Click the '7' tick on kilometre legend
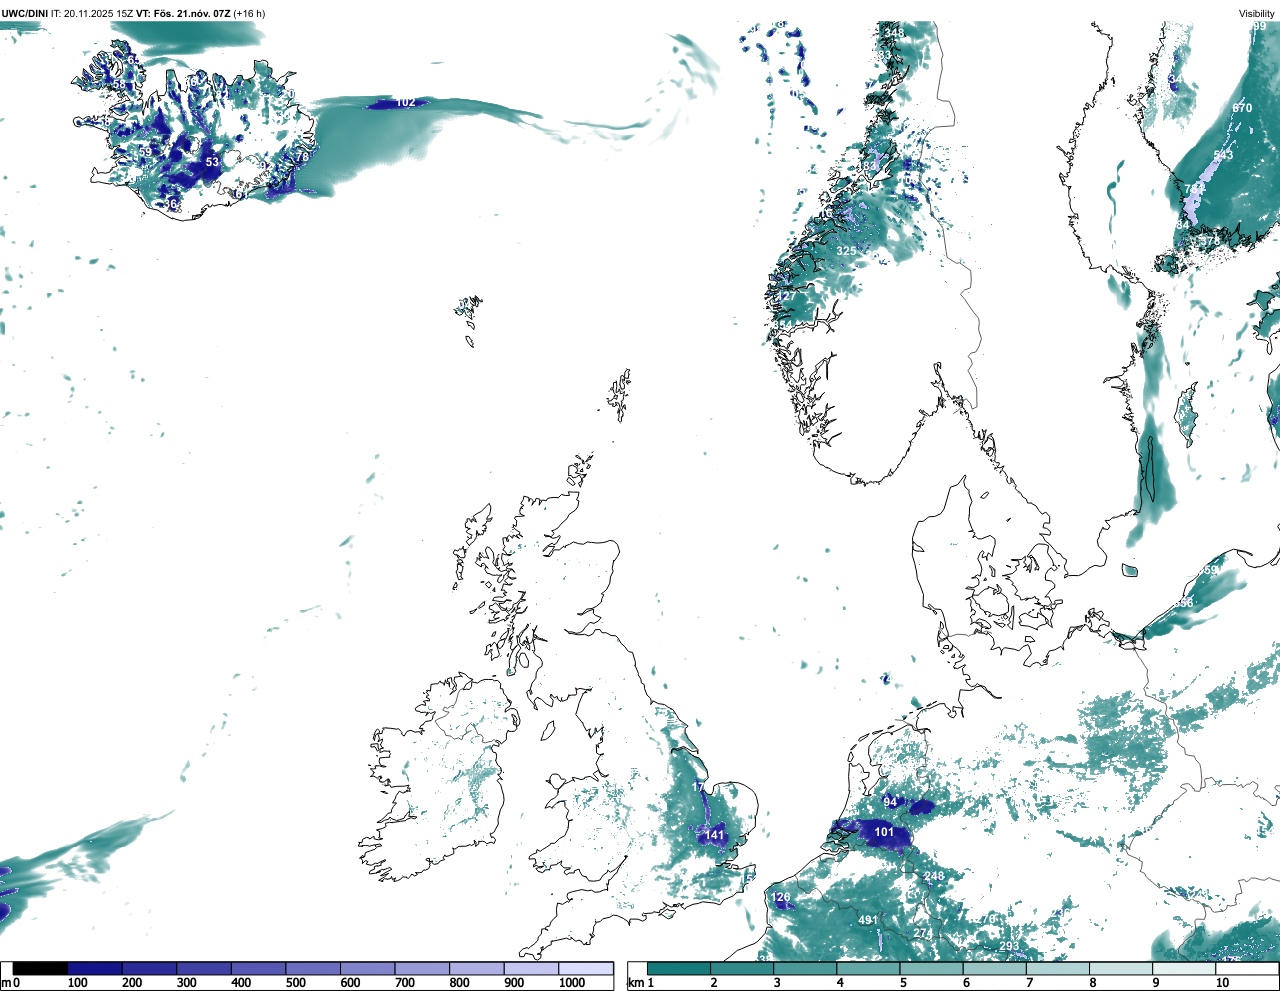 point(1029,983)
